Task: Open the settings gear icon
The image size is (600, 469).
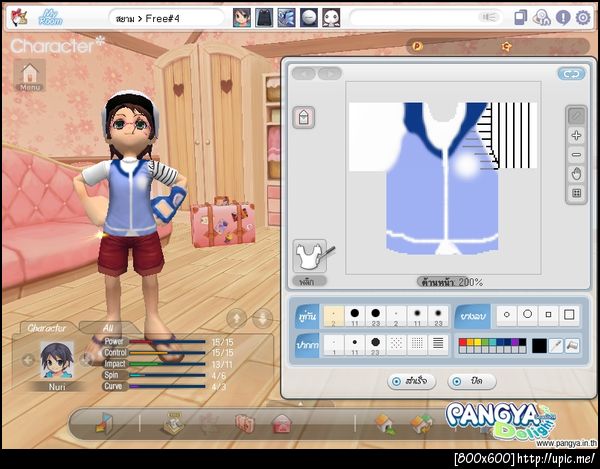Action: pyautogui.click(x=583, y=18)
